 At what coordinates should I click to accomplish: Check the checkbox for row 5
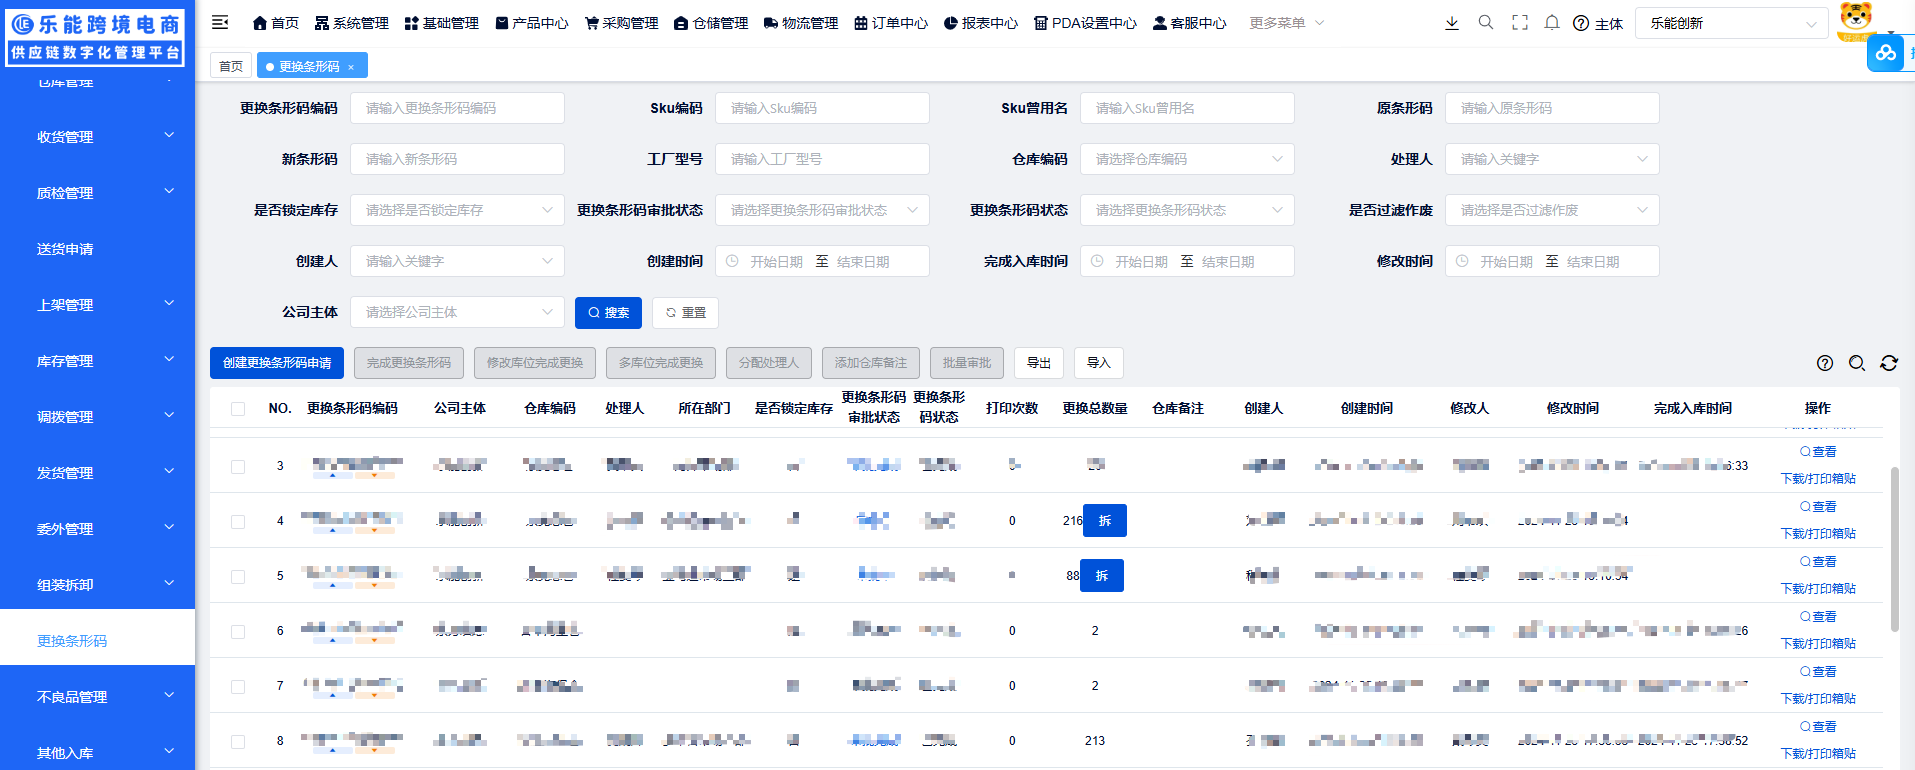click(x=238, y=576)
